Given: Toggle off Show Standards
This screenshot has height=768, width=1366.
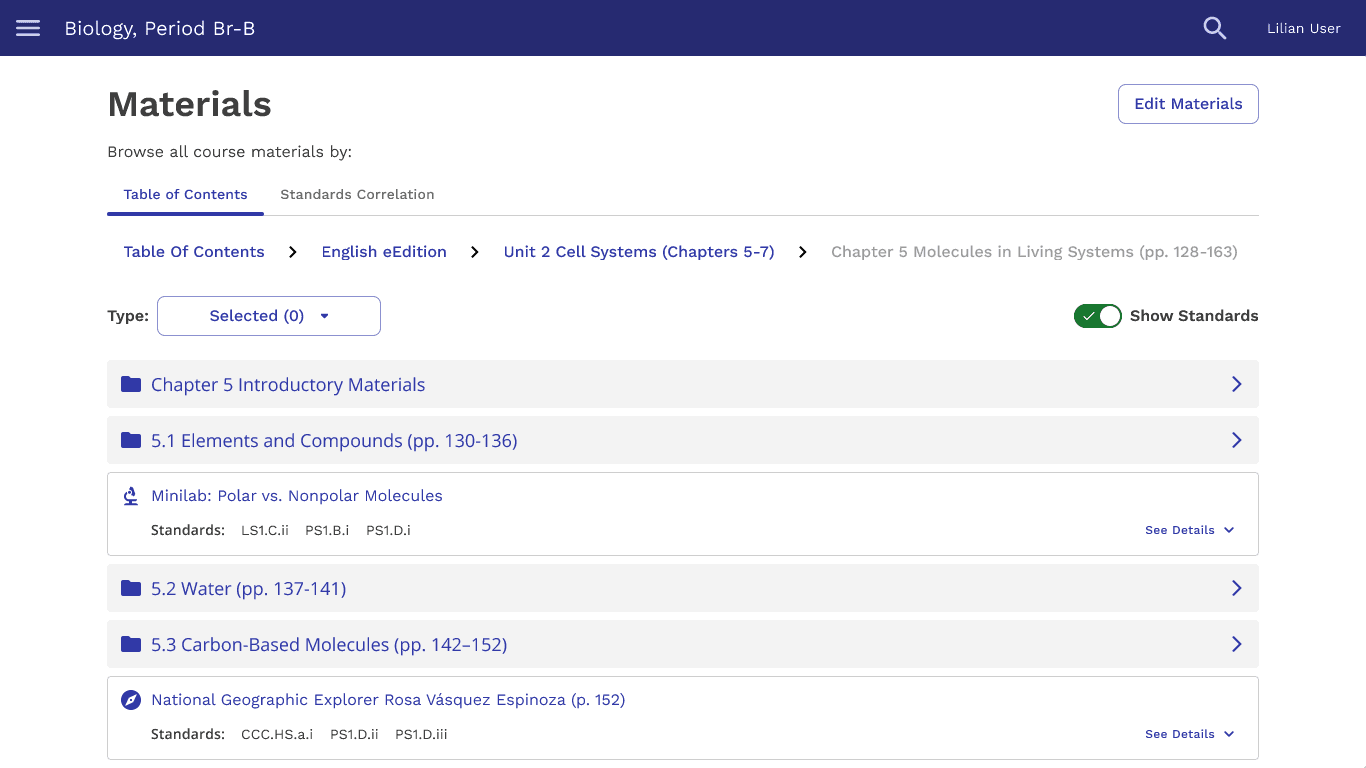Looking at the screenshot, I should [x=1098, y=315].
